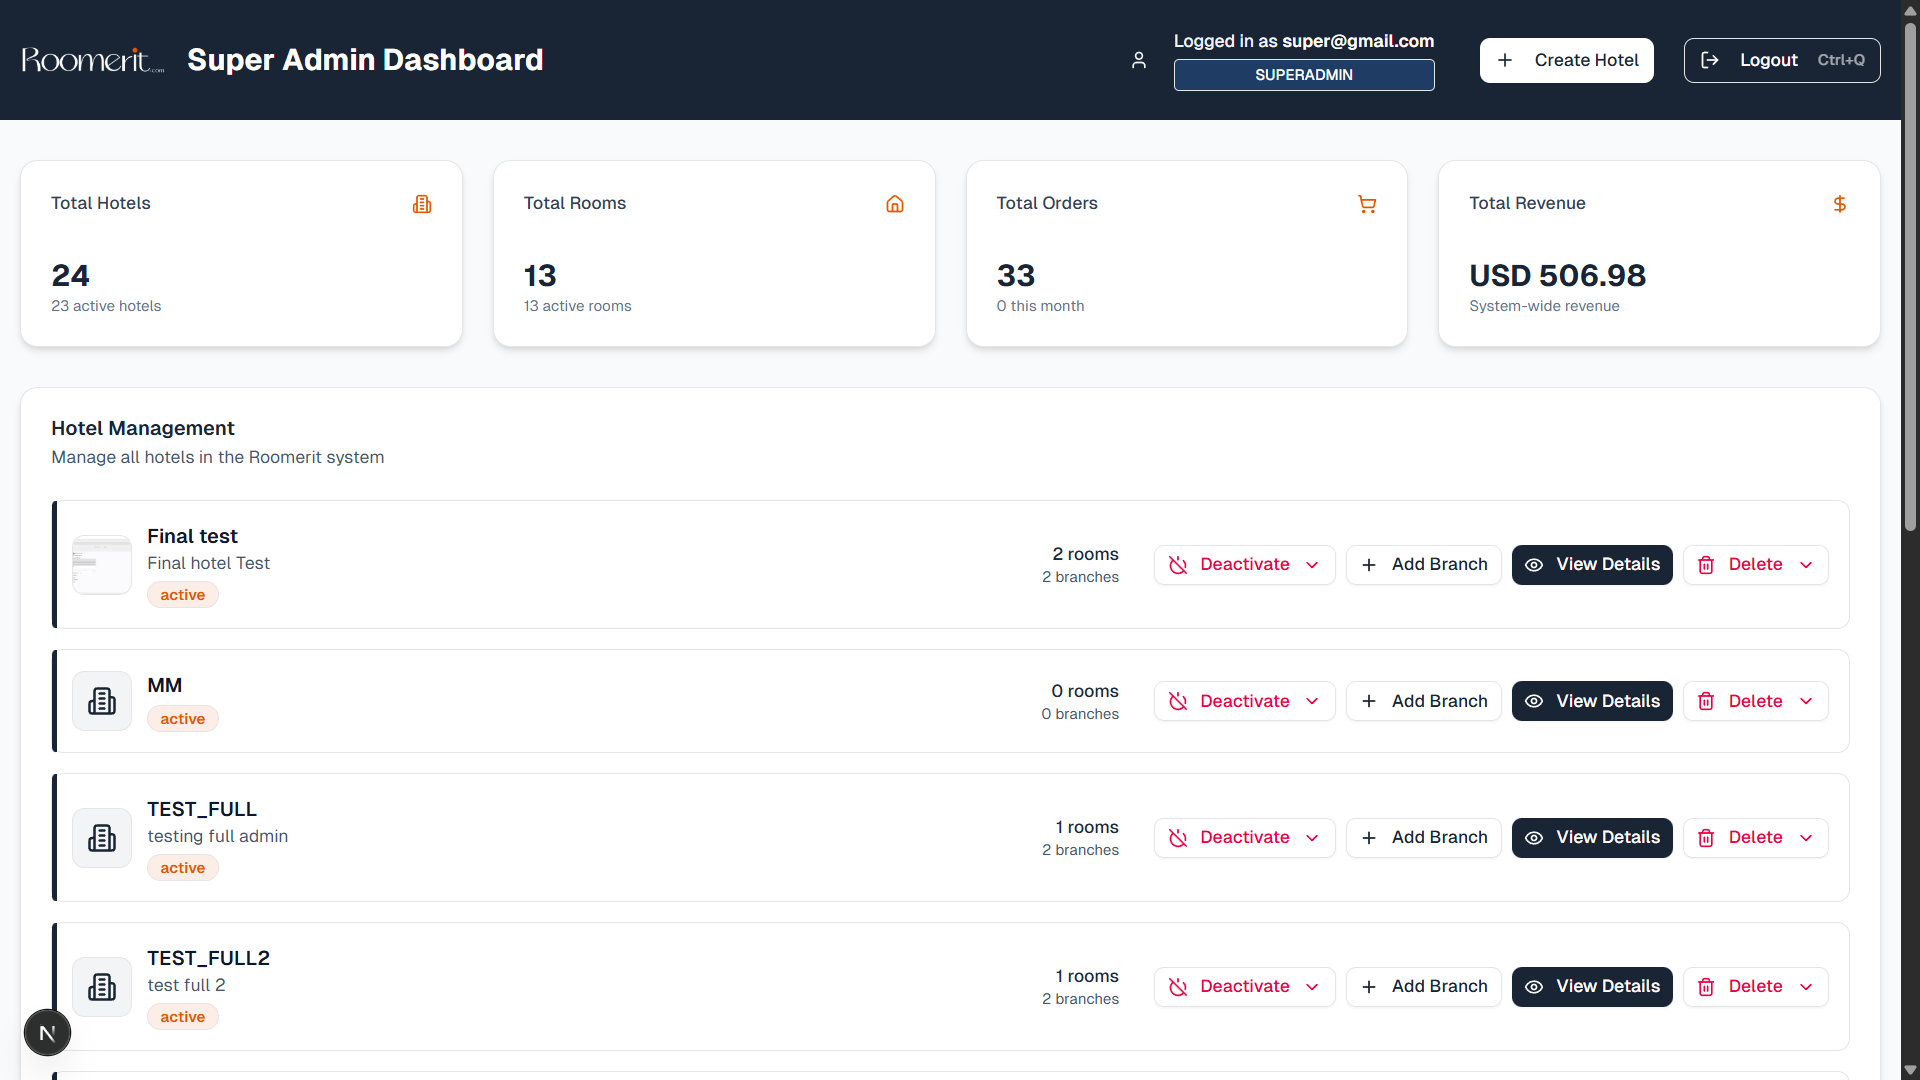Expand the Delete dropdown chevron for Final test

1806,565
